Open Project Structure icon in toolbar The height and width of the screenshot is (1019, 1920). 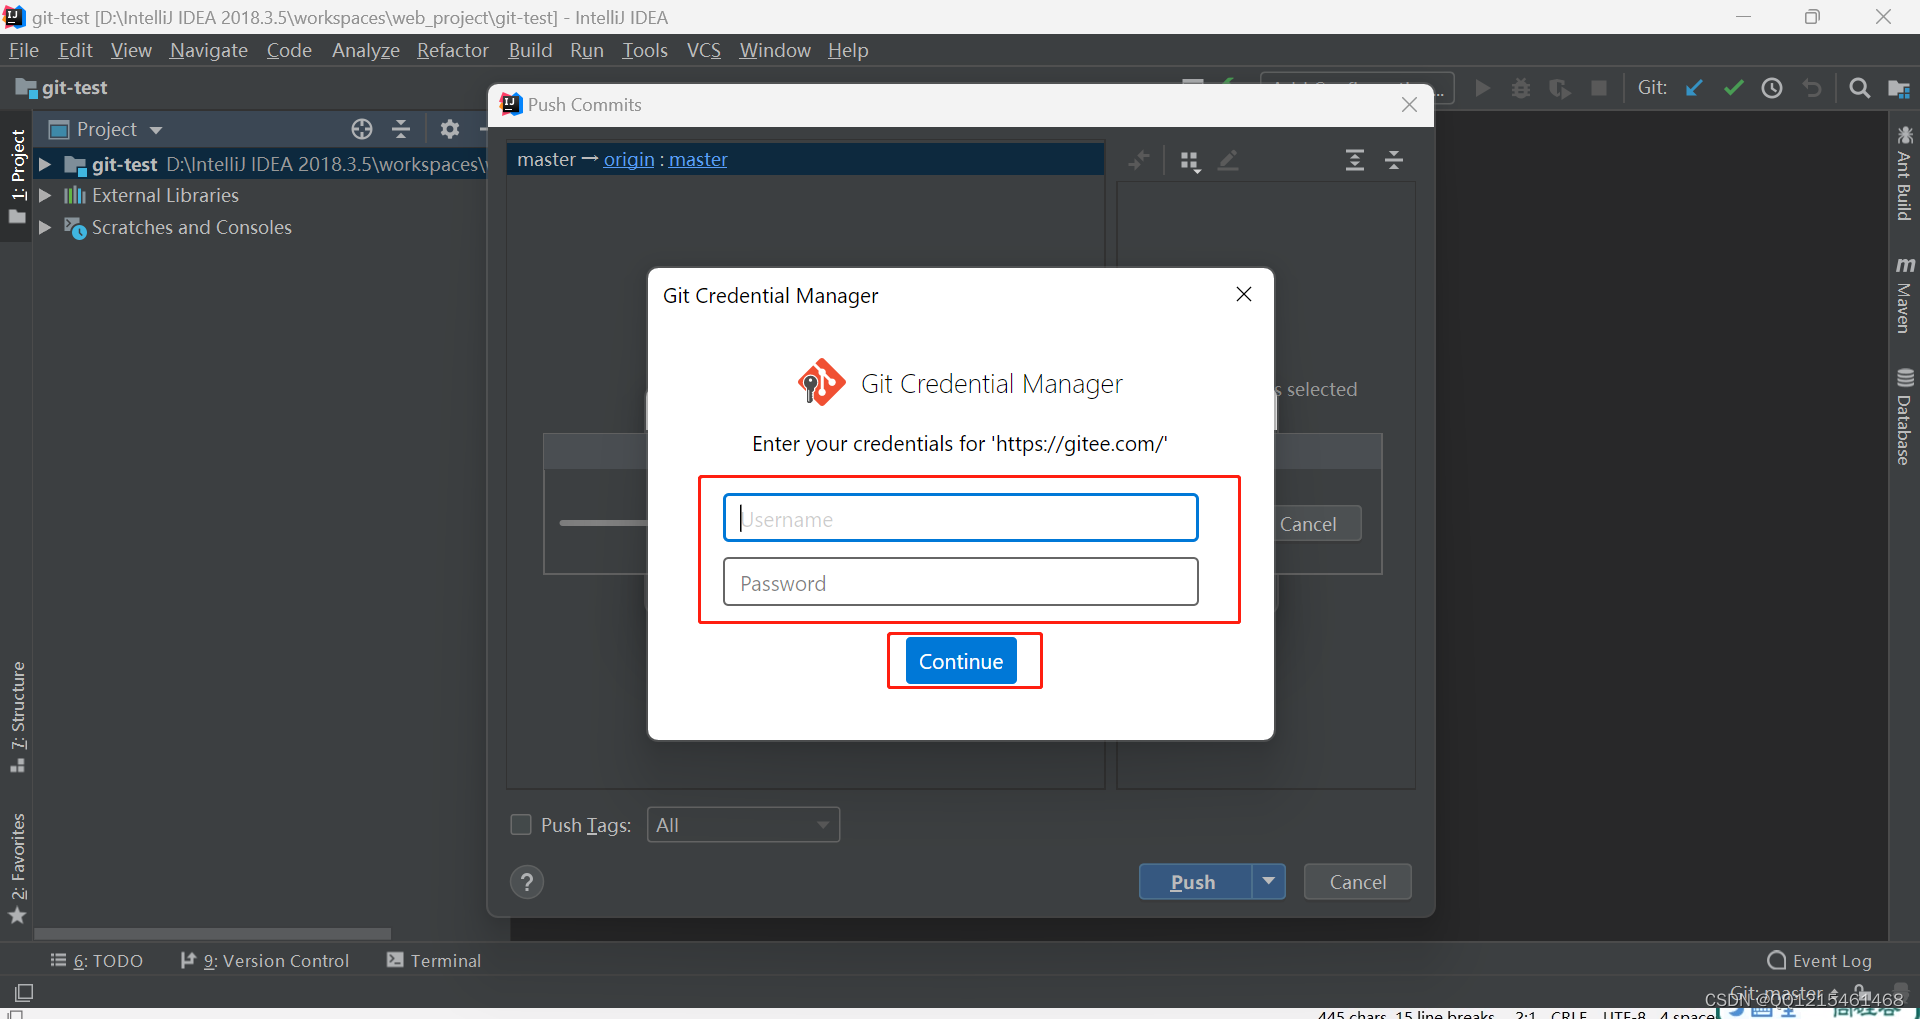1898,88
